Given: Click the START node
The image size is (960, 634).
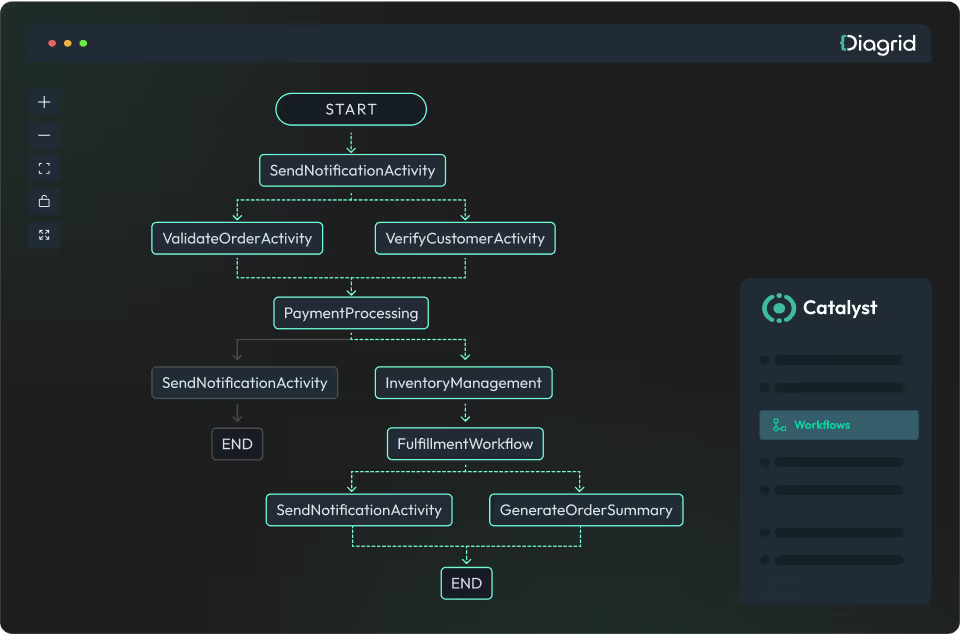Looking at the screenshot, I should [350, 109].
